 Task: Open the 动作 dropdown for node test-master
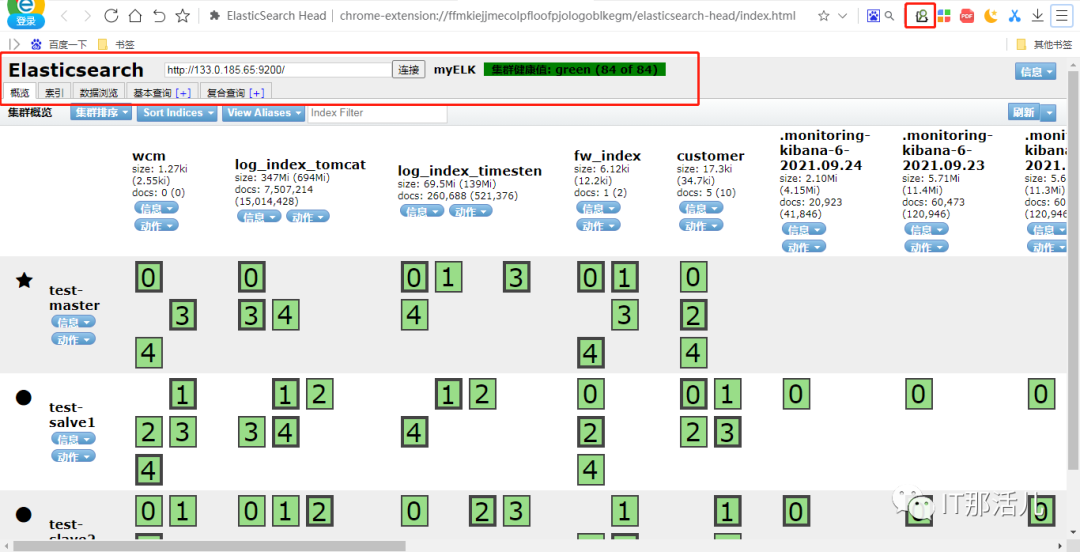tap(73, 339)
